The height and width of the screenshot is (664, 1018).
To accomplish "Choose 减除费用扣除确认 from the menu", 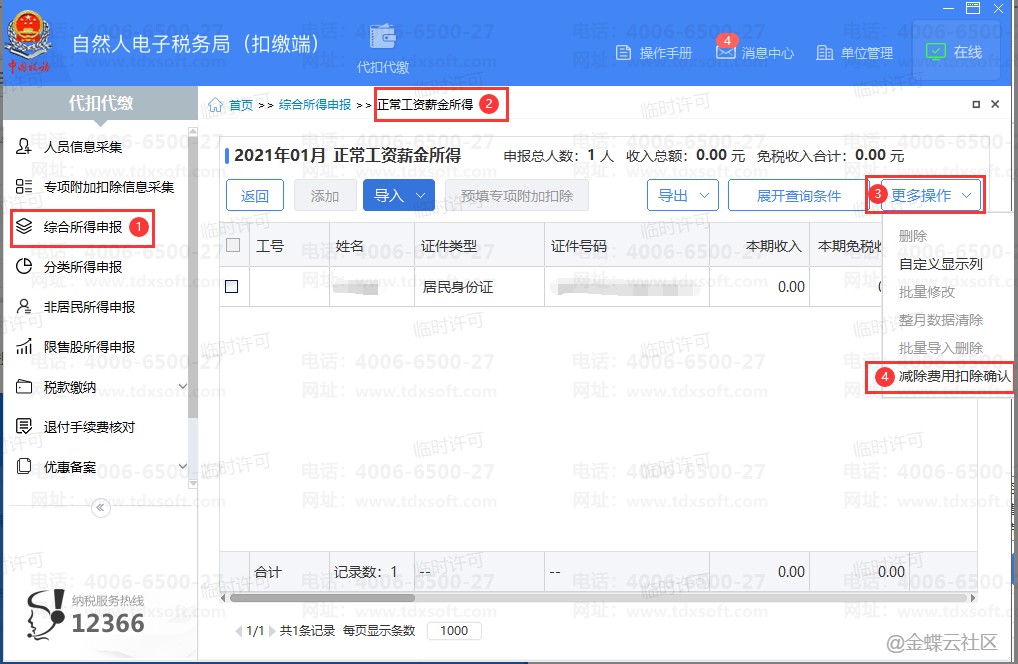I will [x=954, y=377].
